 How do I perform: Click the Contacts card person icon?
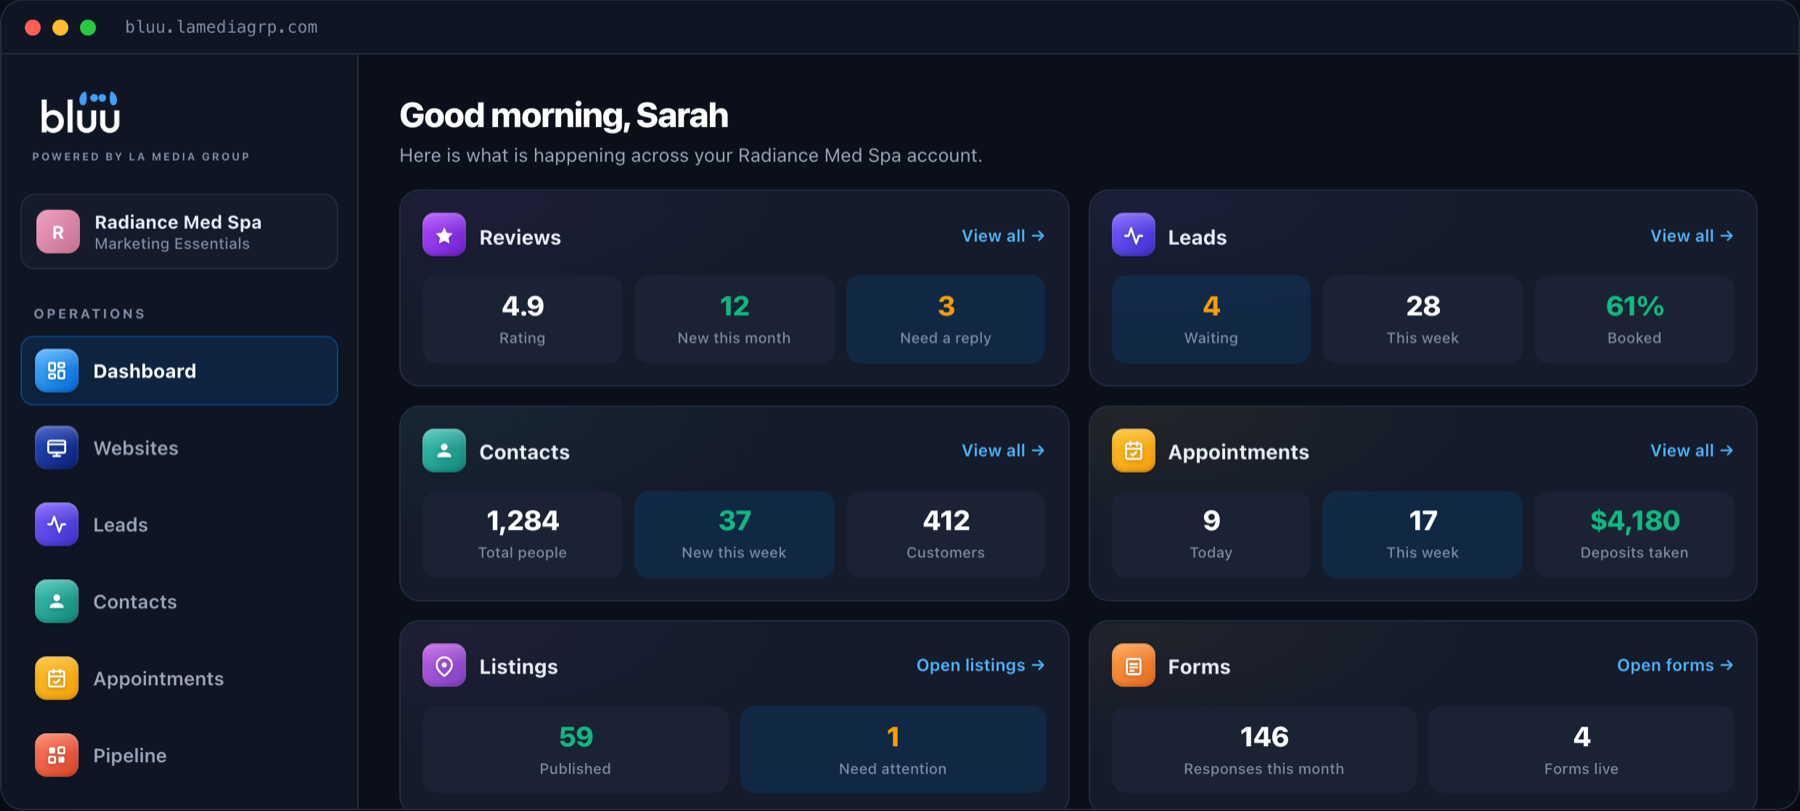click(444, 451)
